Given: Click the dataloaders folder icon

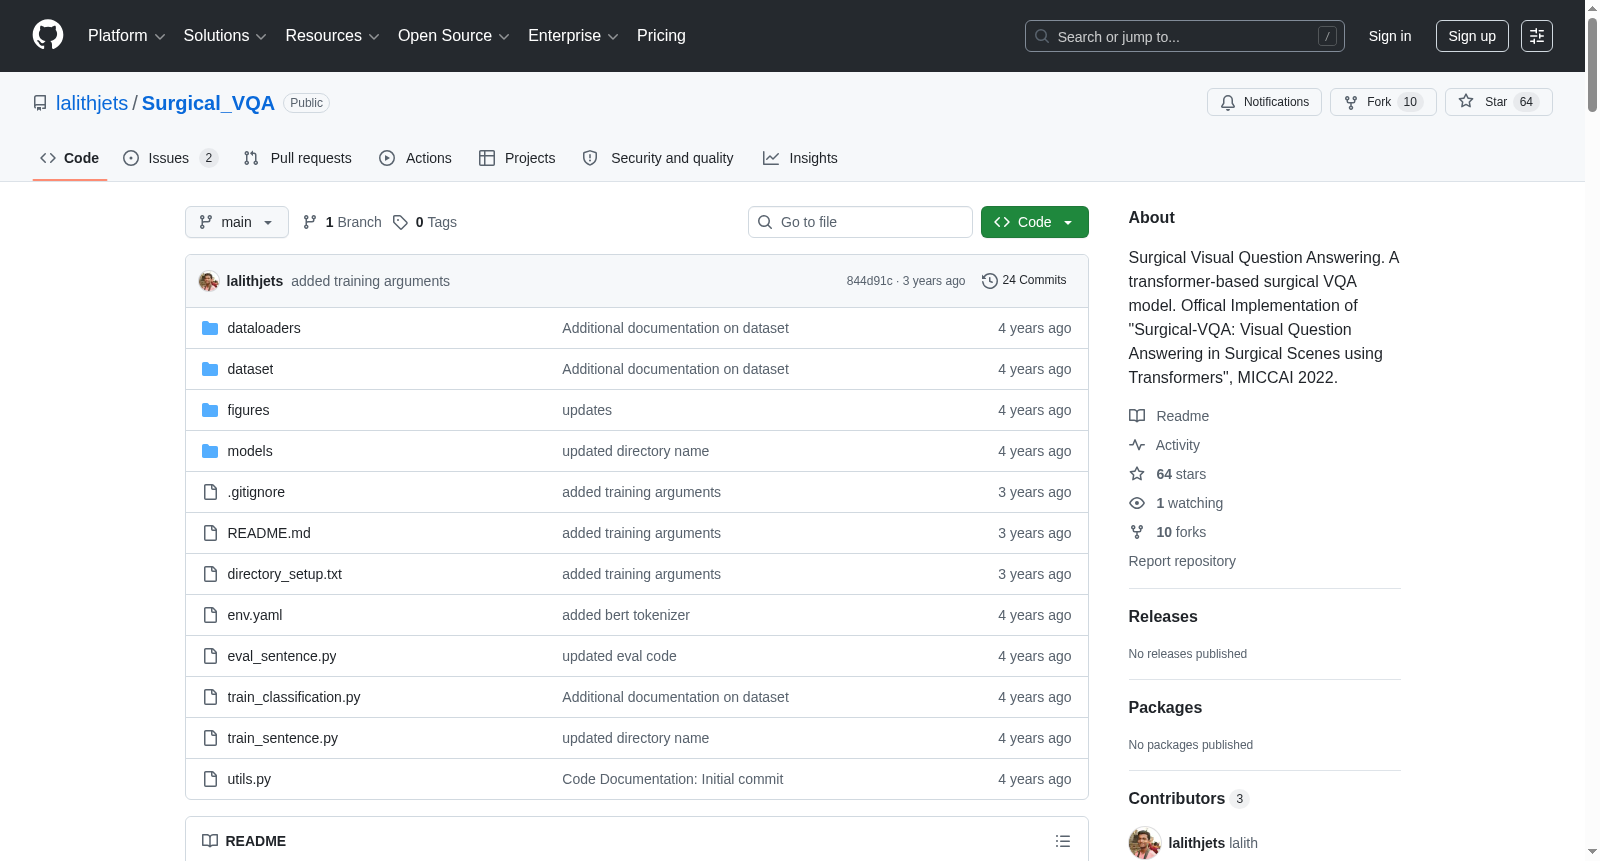Looking at the screenshot, I should [210, 328].
